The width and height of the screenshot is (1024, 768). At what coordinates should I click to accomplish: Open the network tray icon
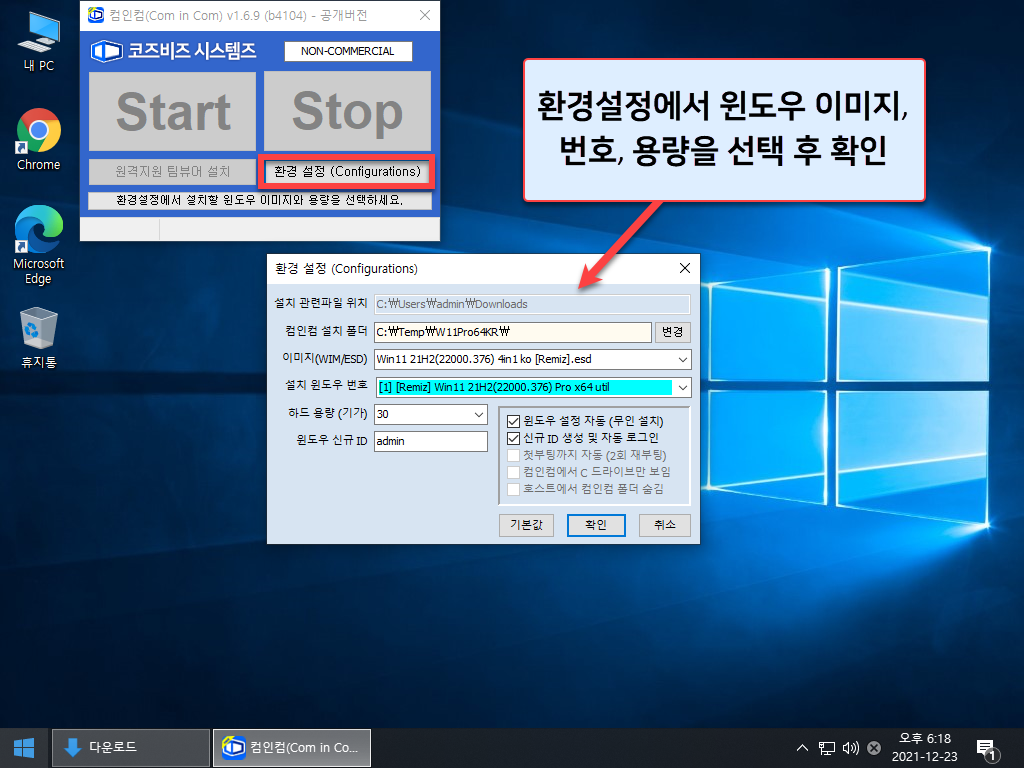point(827,748)
